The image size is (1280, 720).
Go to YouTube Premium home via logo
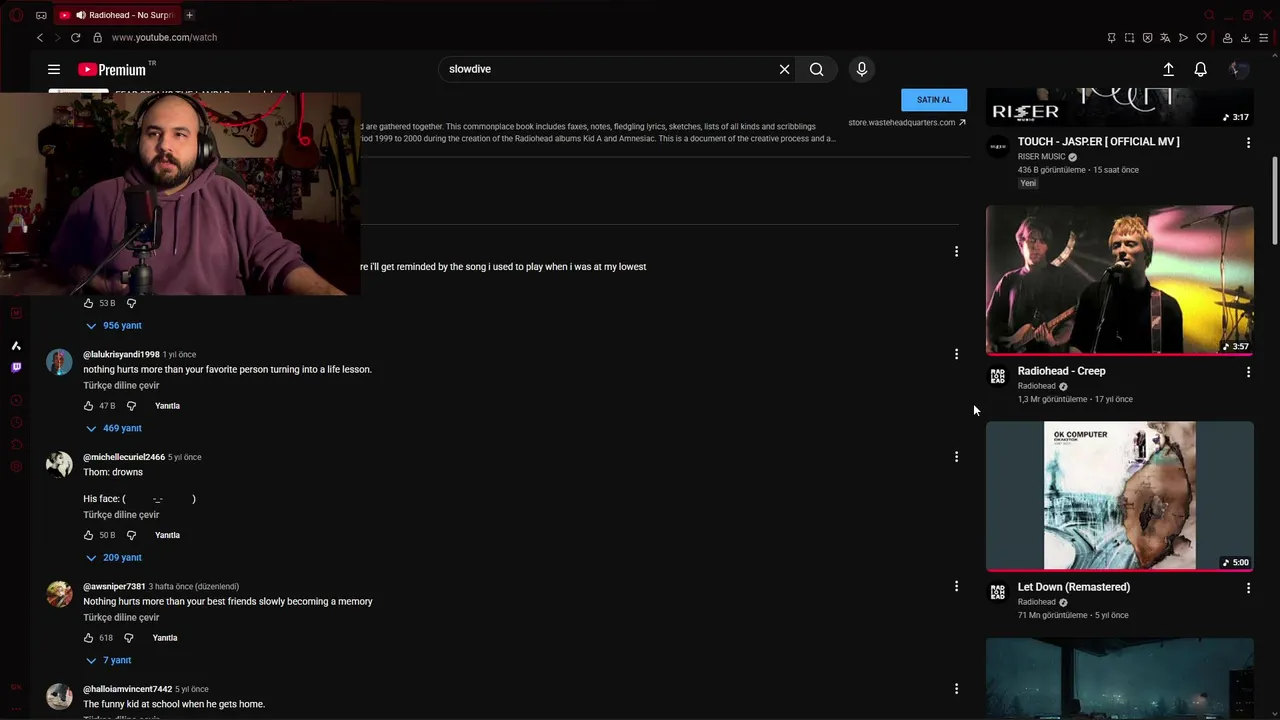pyautogui.click(x=112, y=69)
